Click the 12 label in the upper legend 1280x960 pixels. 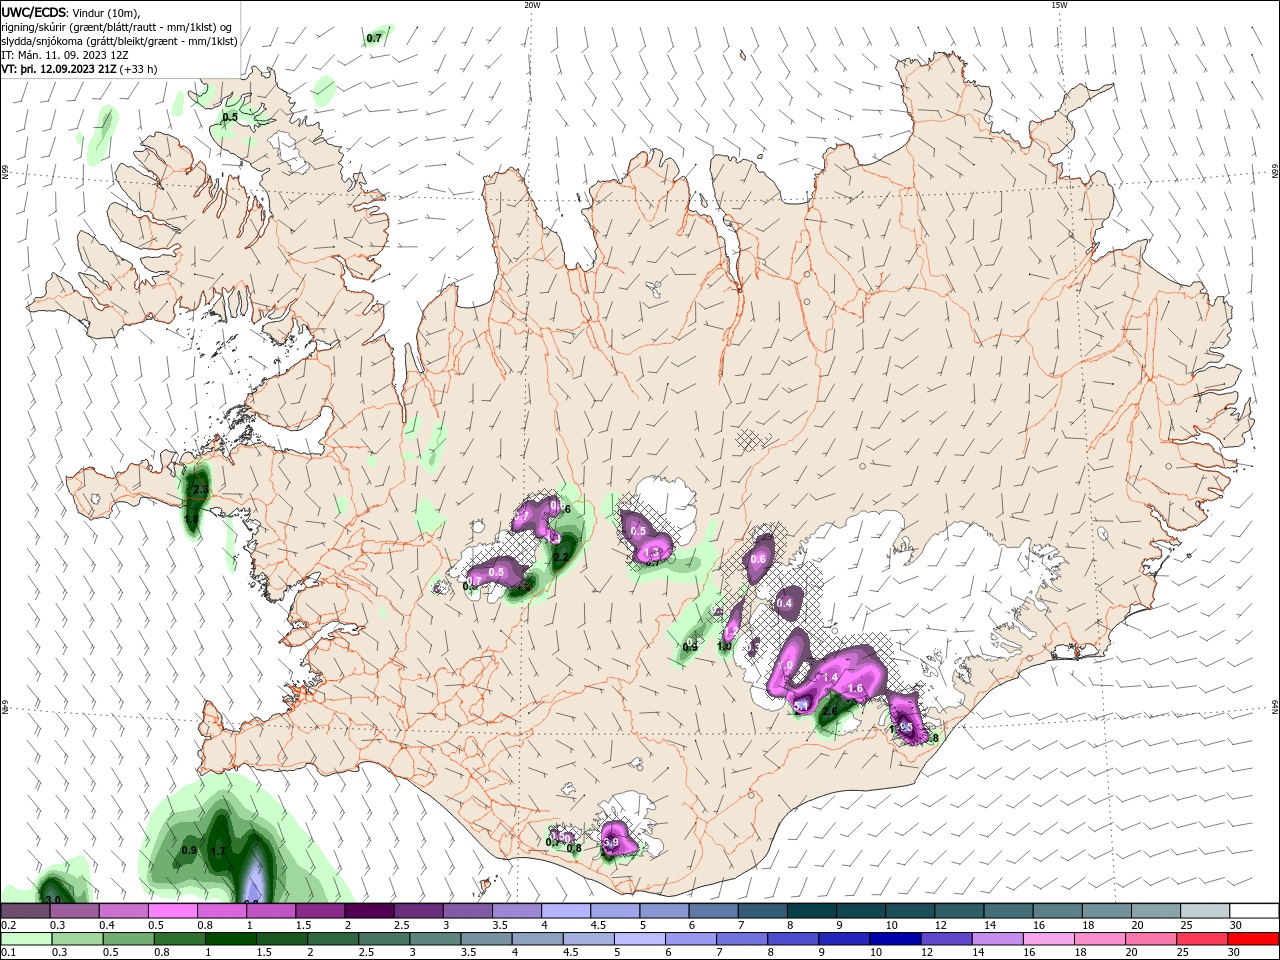click(941, 925)
